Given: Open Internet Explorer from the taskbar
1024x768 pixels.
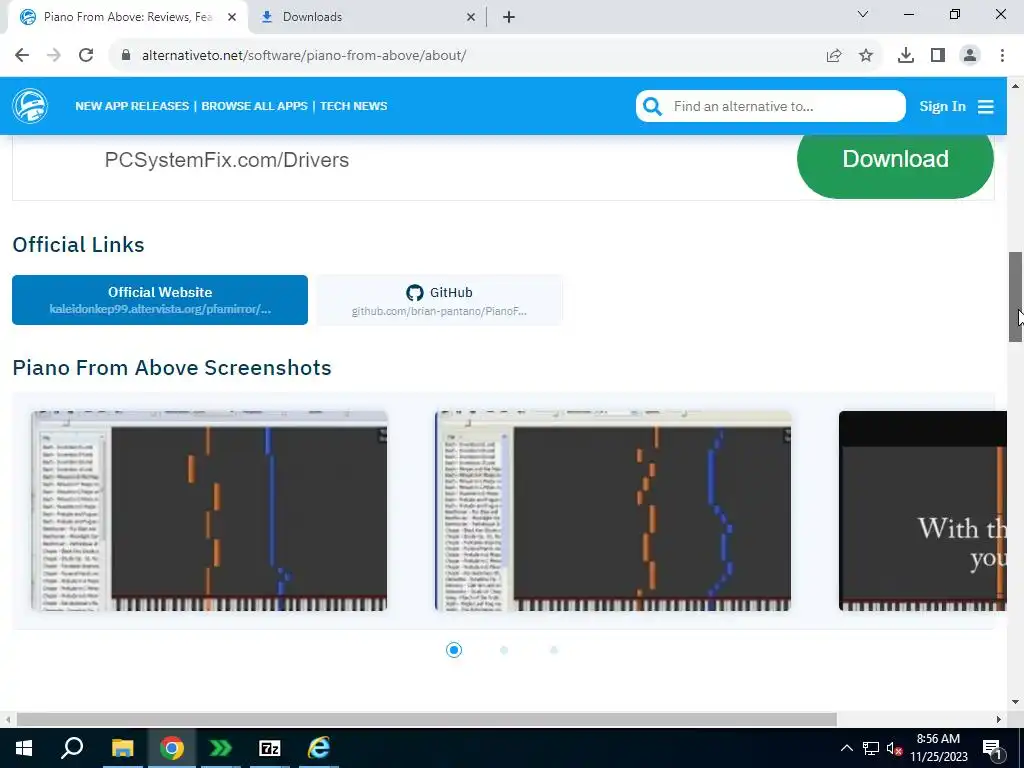Looking at the screenshot, I should point(319,748).
